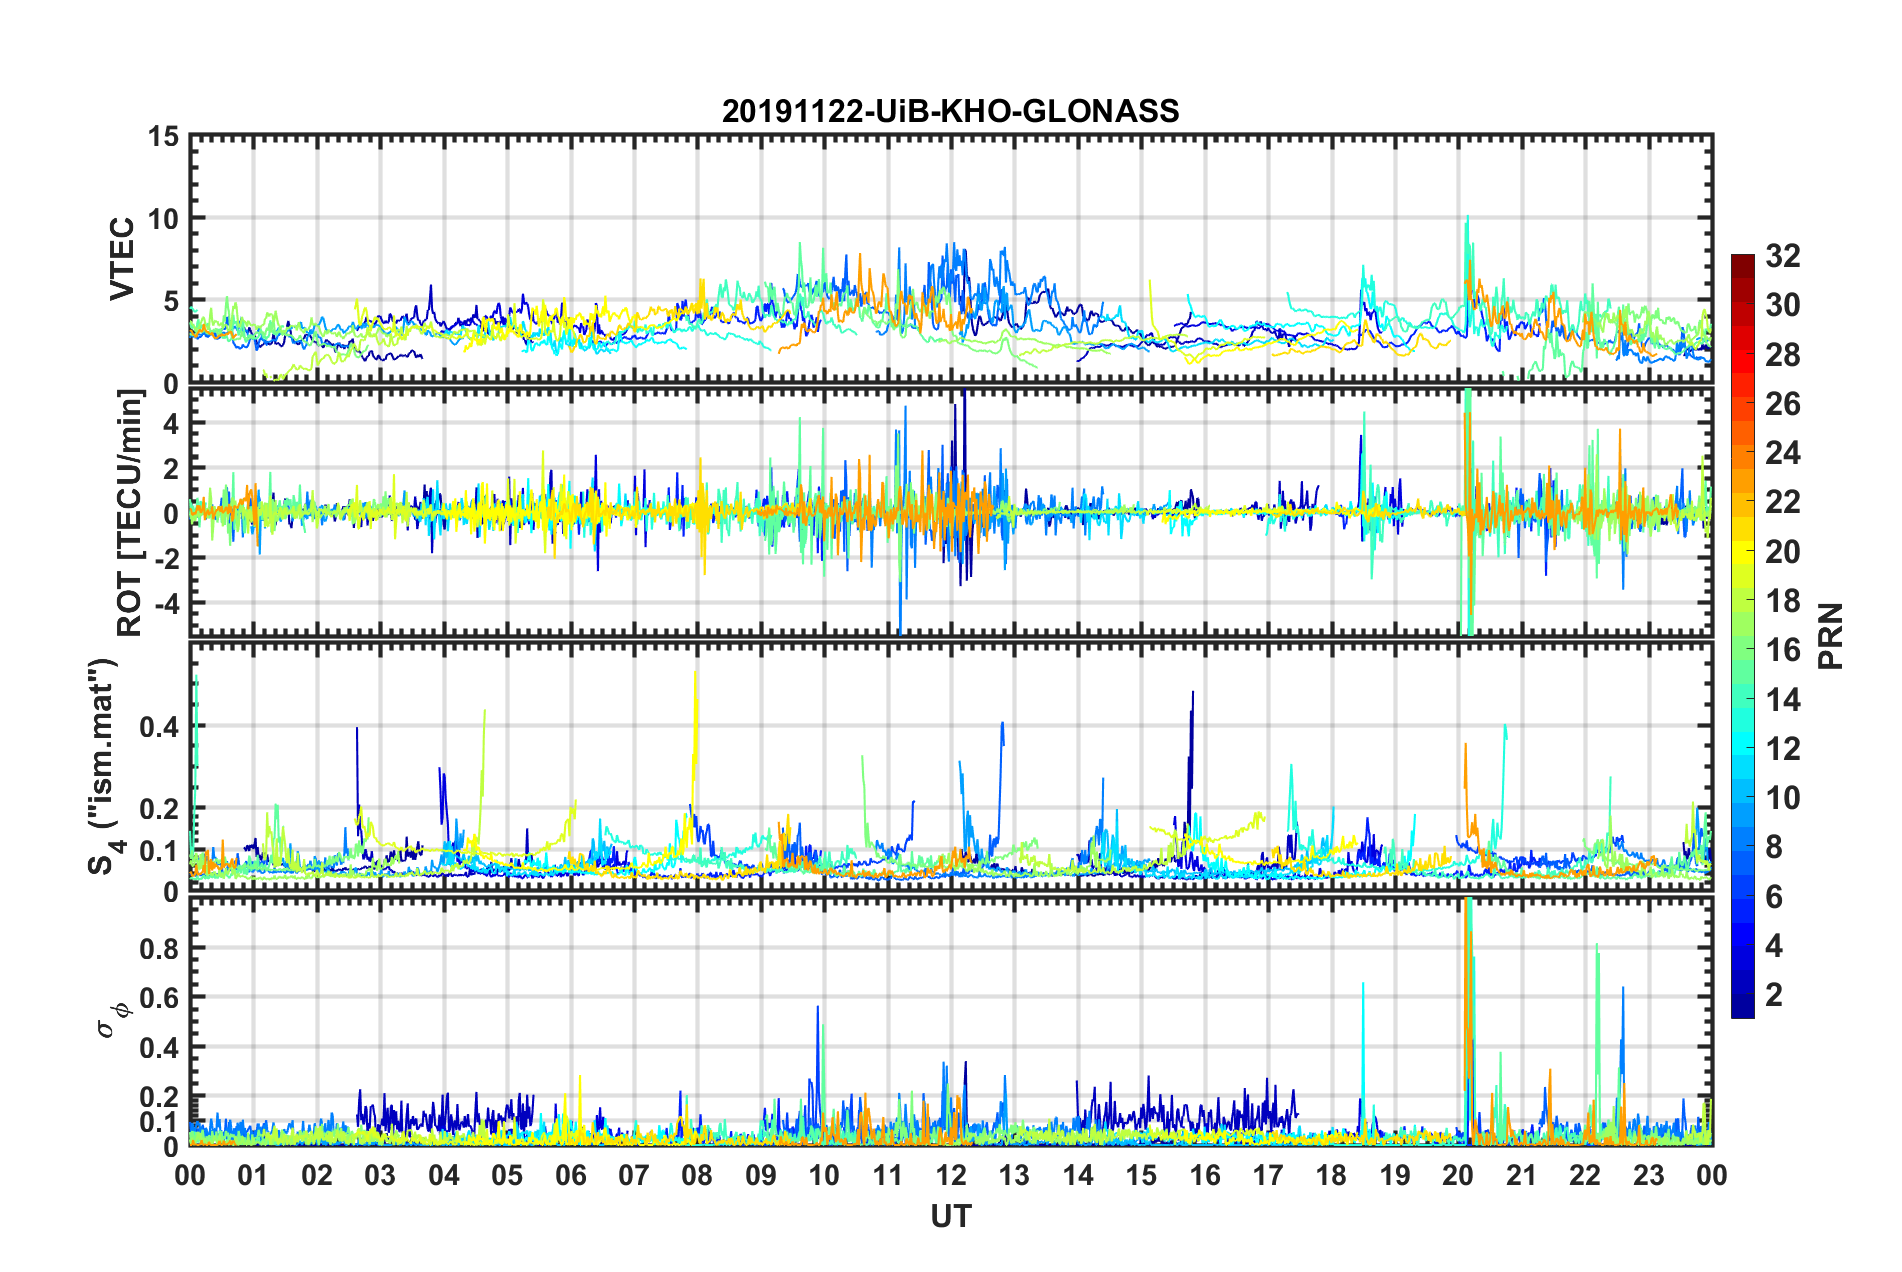The width and height of the screenshot is (1902, 1272).
Task: Select the ROT [TECU/min] axis label
Action: (x=130, y=512)
